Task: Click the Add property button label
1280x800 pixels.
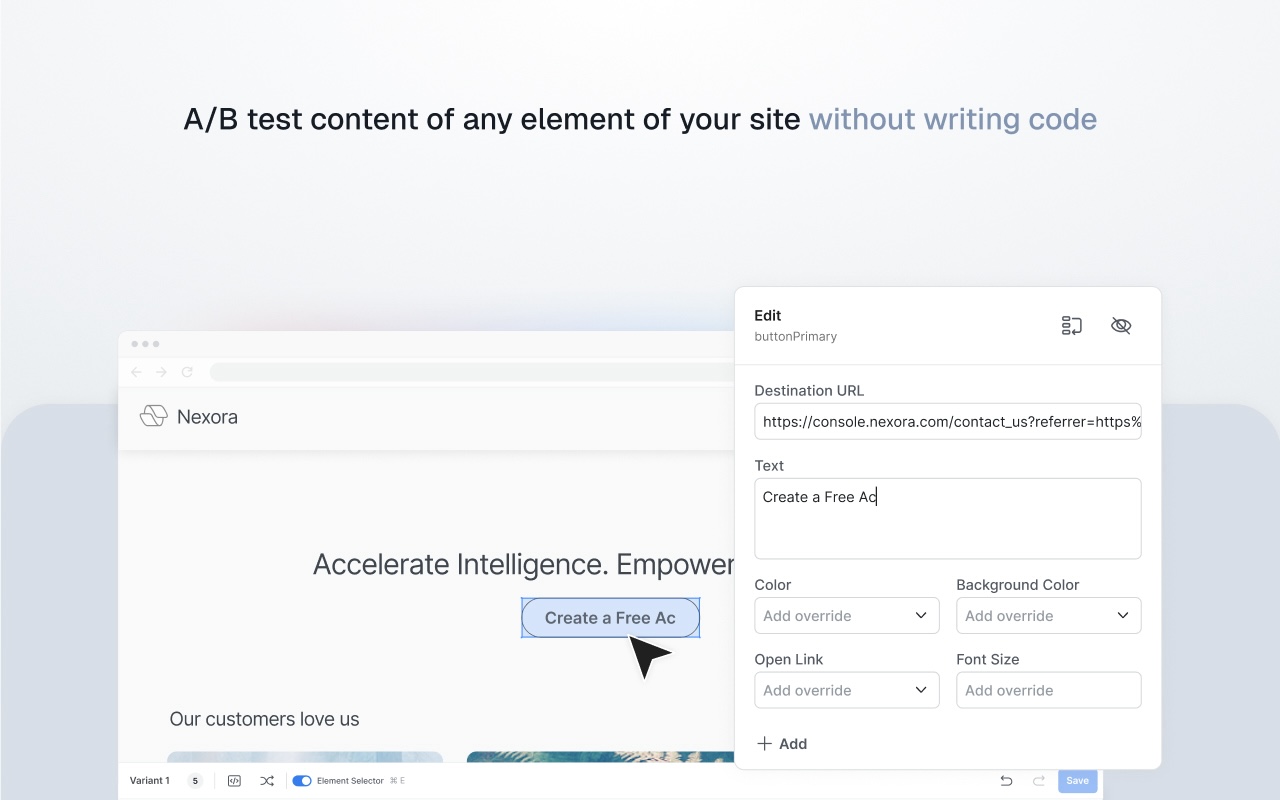Action: [x=793, y=744]
